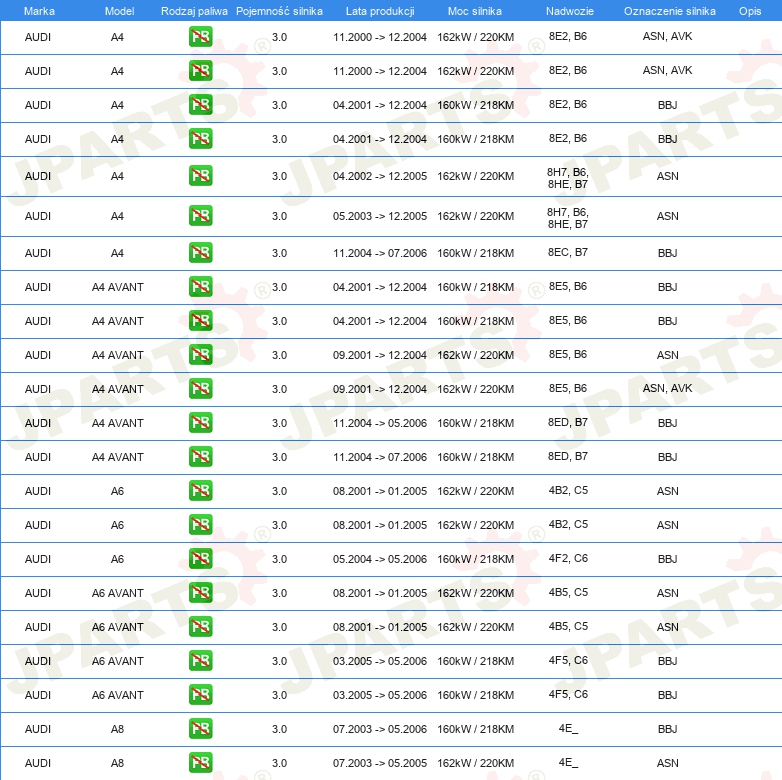782x780 pixels.
Task: Click the Lata produkcji column header
Action: click(x=379, y=11)
